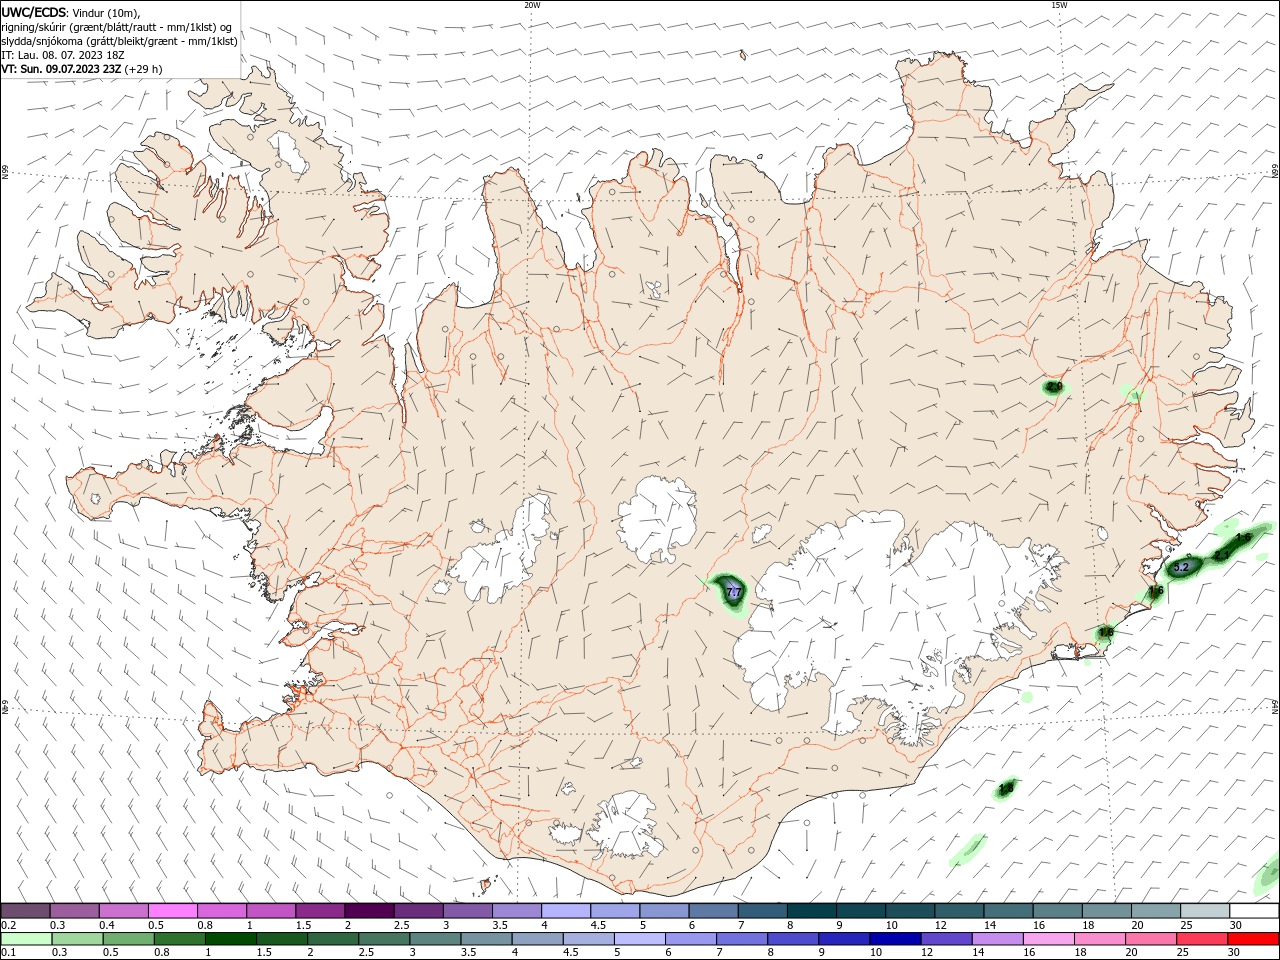Image resolution: width=1280 pixels, height=960 pixels.
Task: Click the 'rigning/skúrir' legend description line
Action: pos(118,27)
